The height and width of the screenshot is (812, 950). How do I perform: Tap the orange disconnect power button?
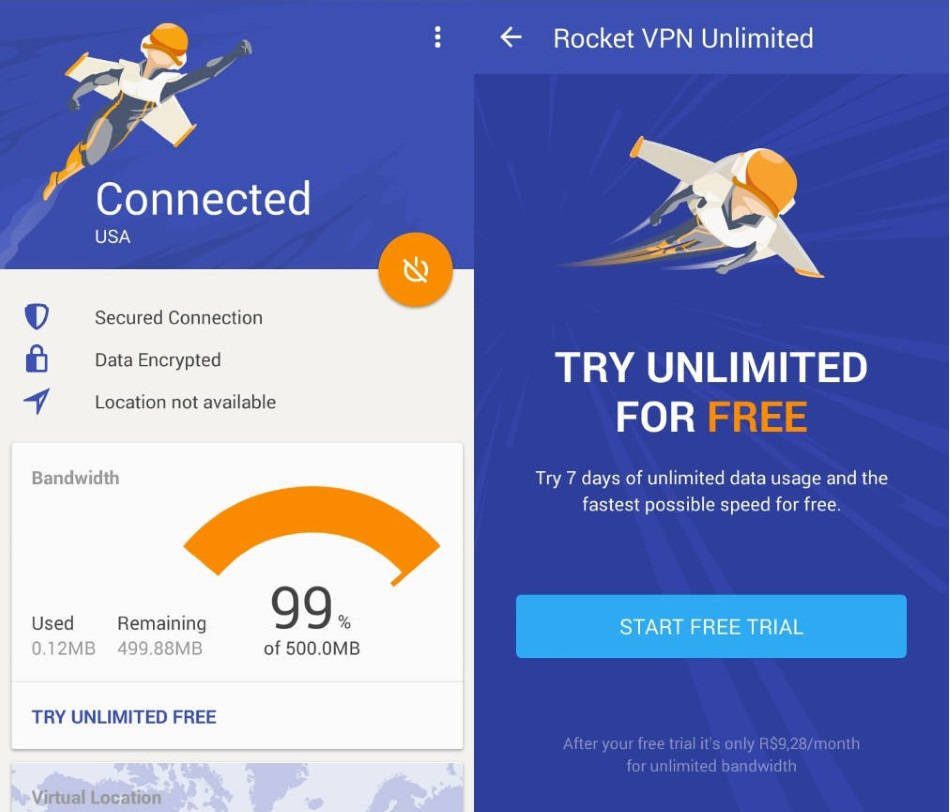tap(416, 270)
